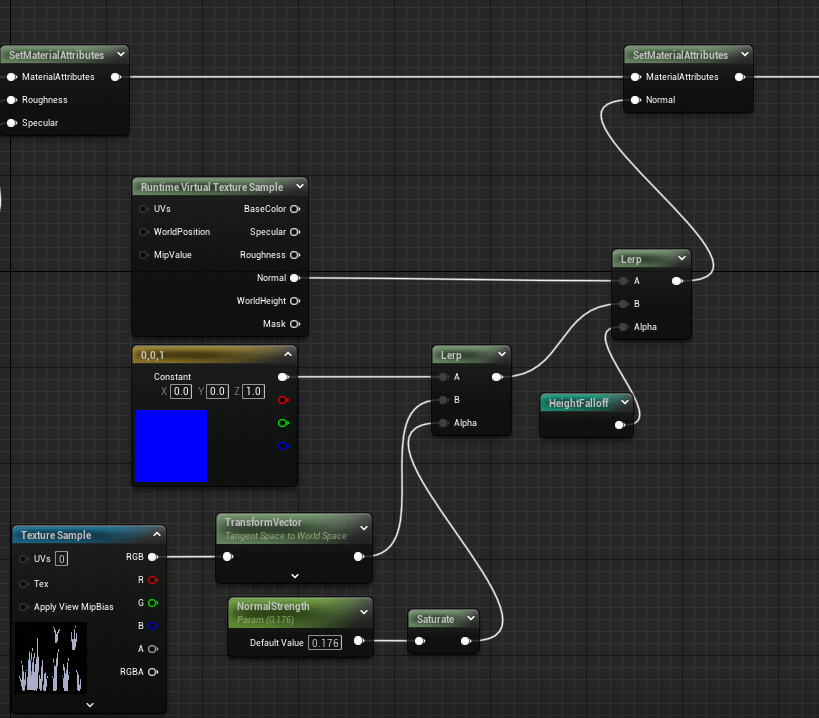Click the BaseColor output pin
The height and width of the screenshot is (718, 819).
(x=295, y=209)
